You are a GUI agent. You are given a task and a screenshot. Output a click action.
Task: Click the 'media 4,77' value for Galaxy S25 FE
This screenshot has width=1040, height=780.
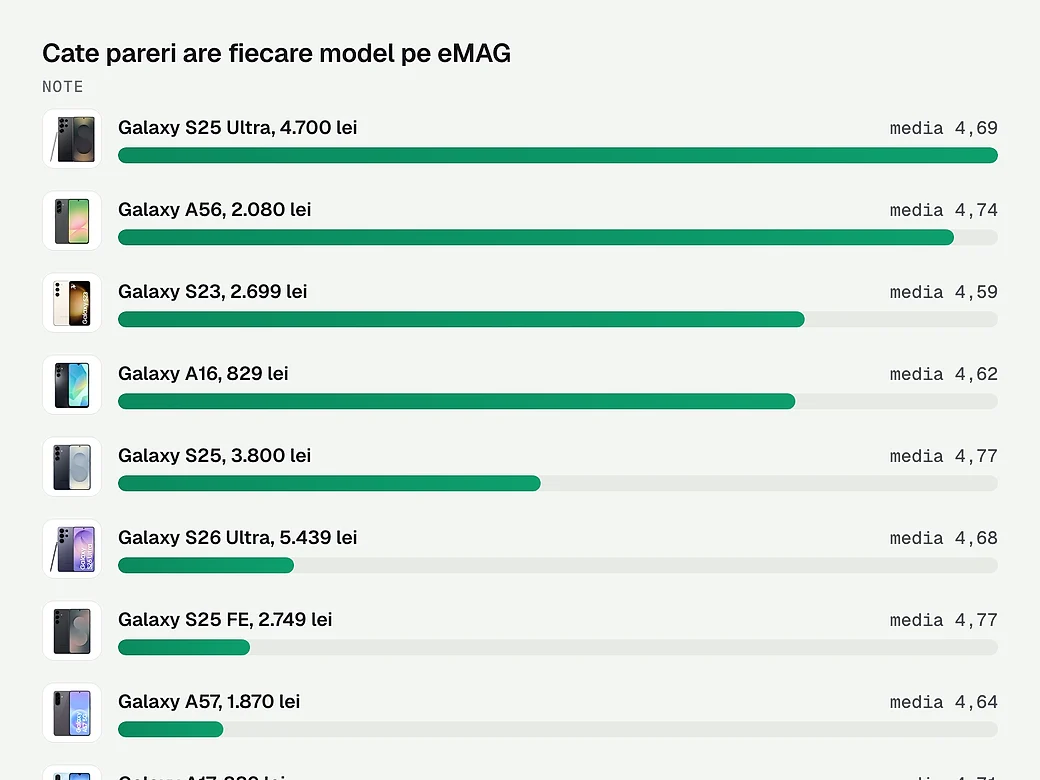click(x=943, y=620)
